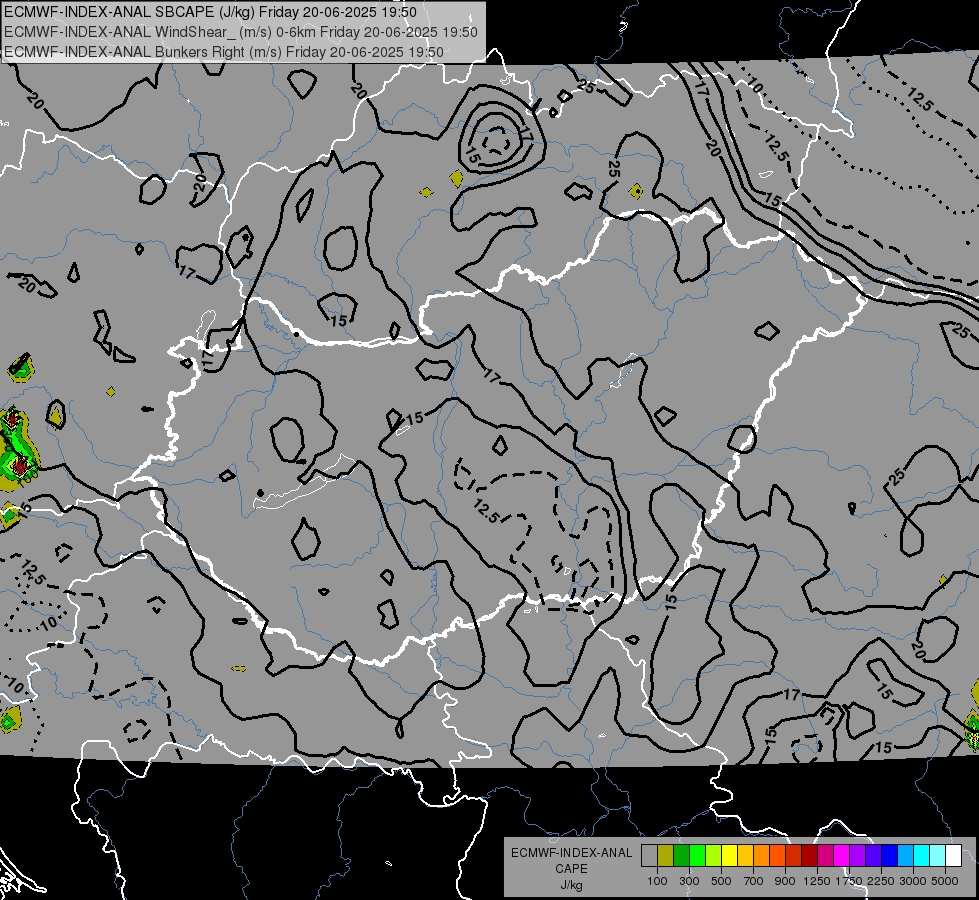The image size is (979, 900).
Task: Pick the dark red legend swatch
Action: (x=810, y=856)
